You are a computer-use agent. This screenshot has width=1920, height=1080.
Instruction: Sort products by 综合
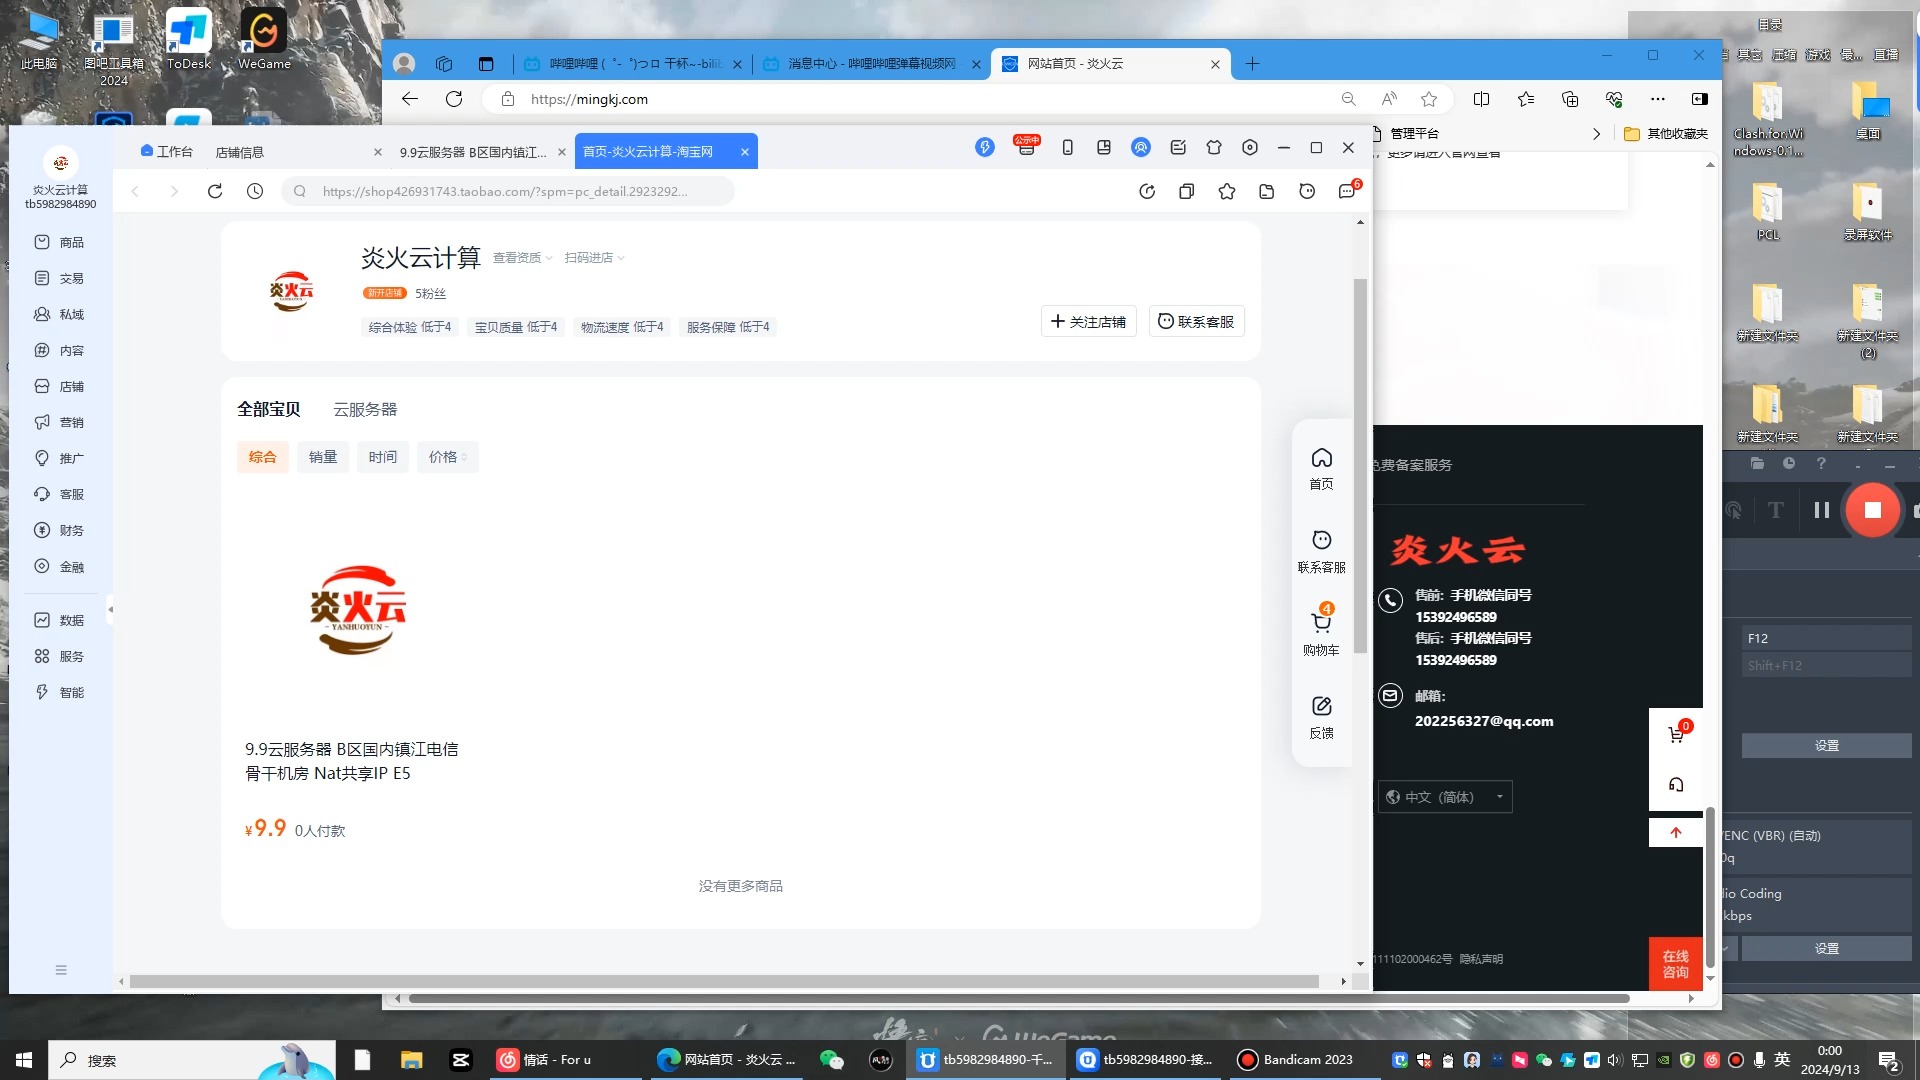[263, 457]
